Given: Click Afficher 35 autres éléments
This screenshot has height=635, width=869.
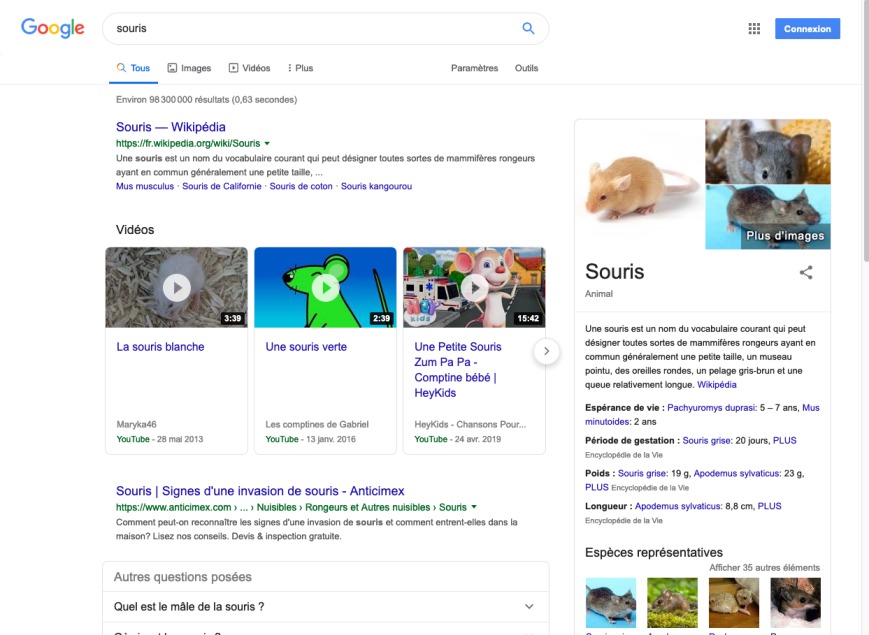Looking at the screenshot, I should 764,567.
